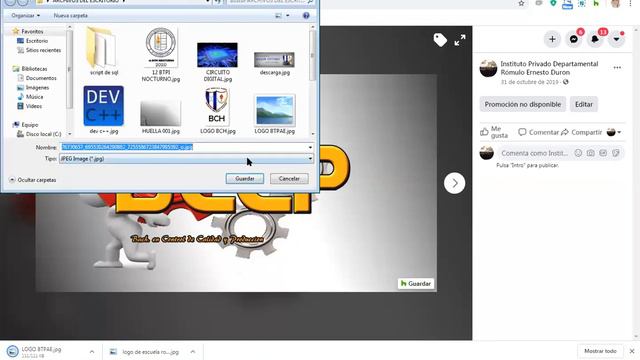This screenshot has width=640, height=360.
Task: Click Promoción no disponible button
Action: 522,104
